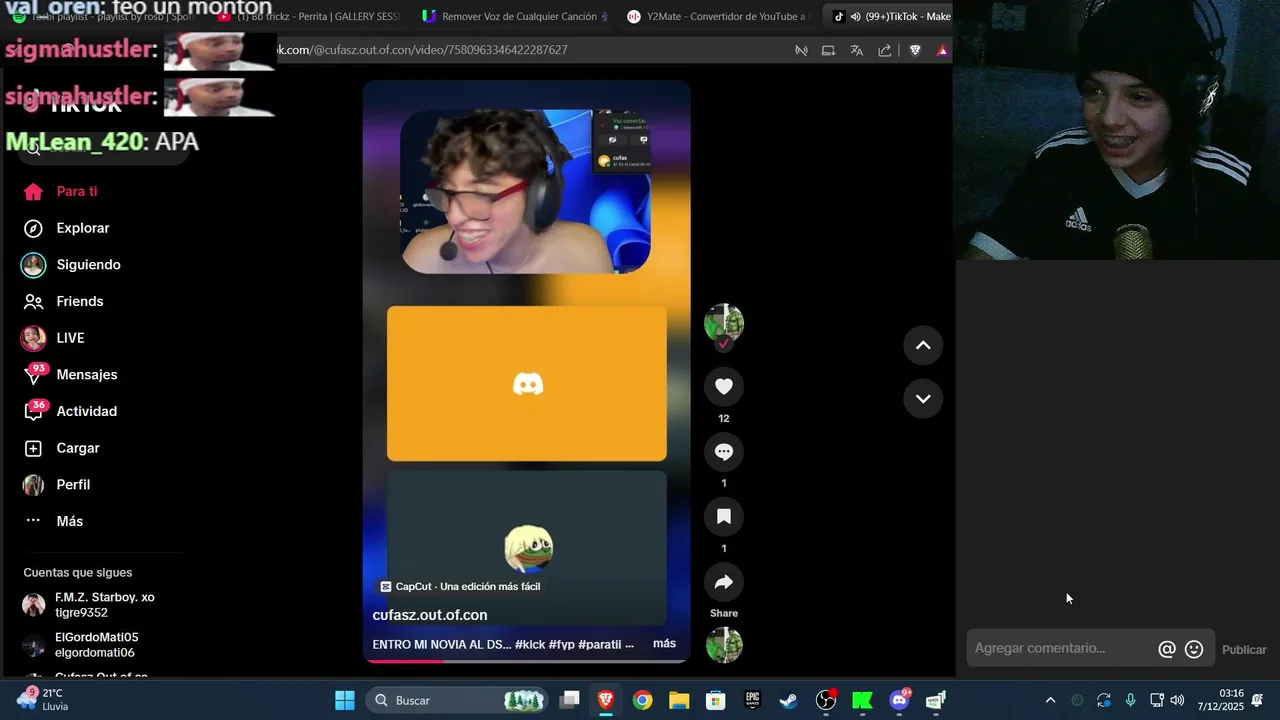Open the Kick app on taskbar
The height and width of the screenshot is (720, 1280).
862,700
